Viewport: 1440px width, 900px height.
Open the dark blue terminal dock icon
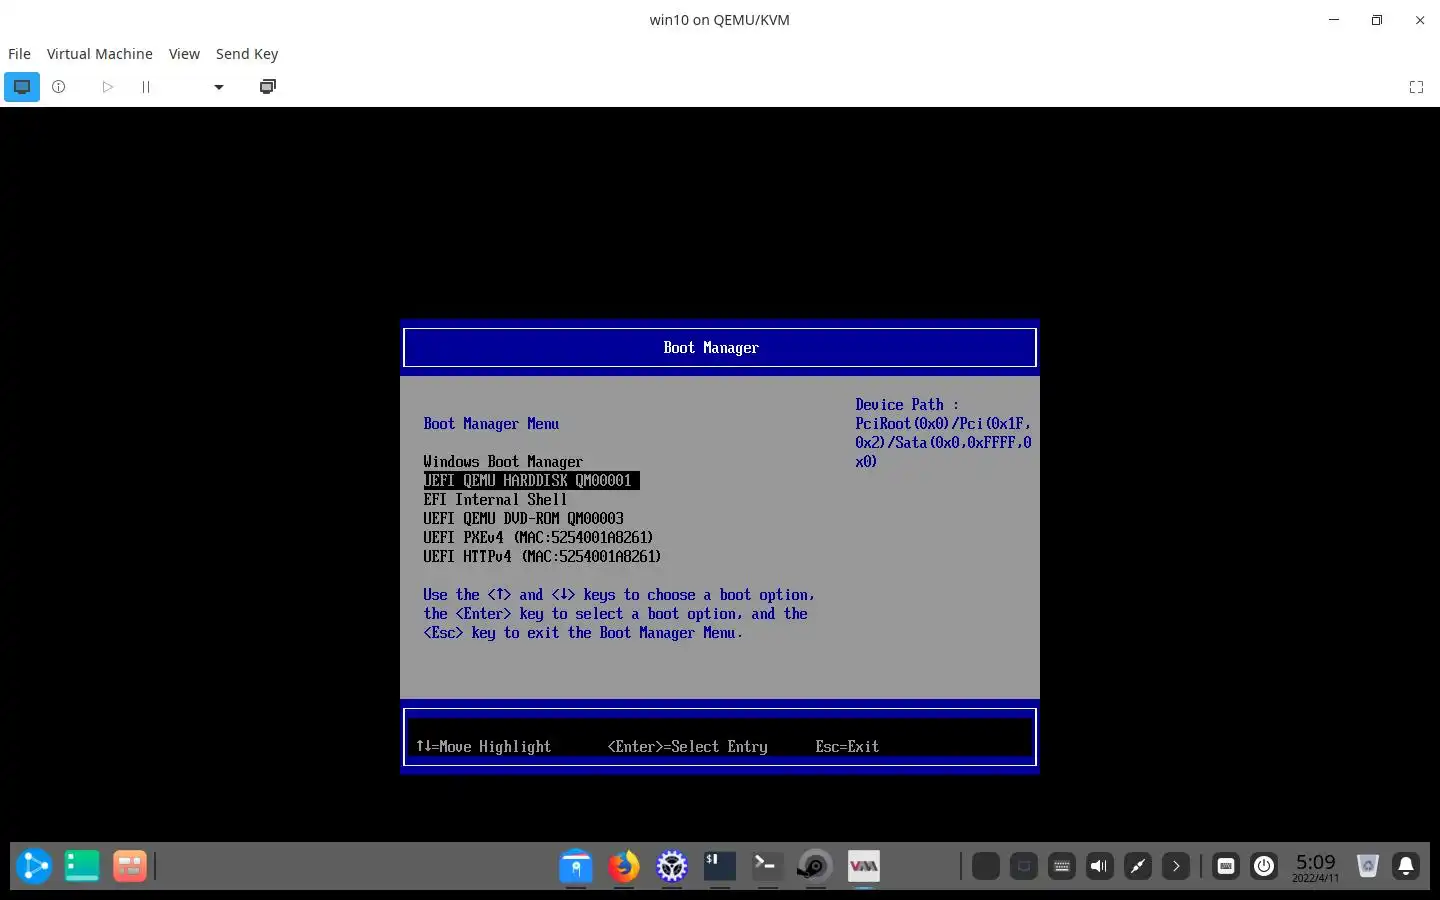tap(720, 866)
